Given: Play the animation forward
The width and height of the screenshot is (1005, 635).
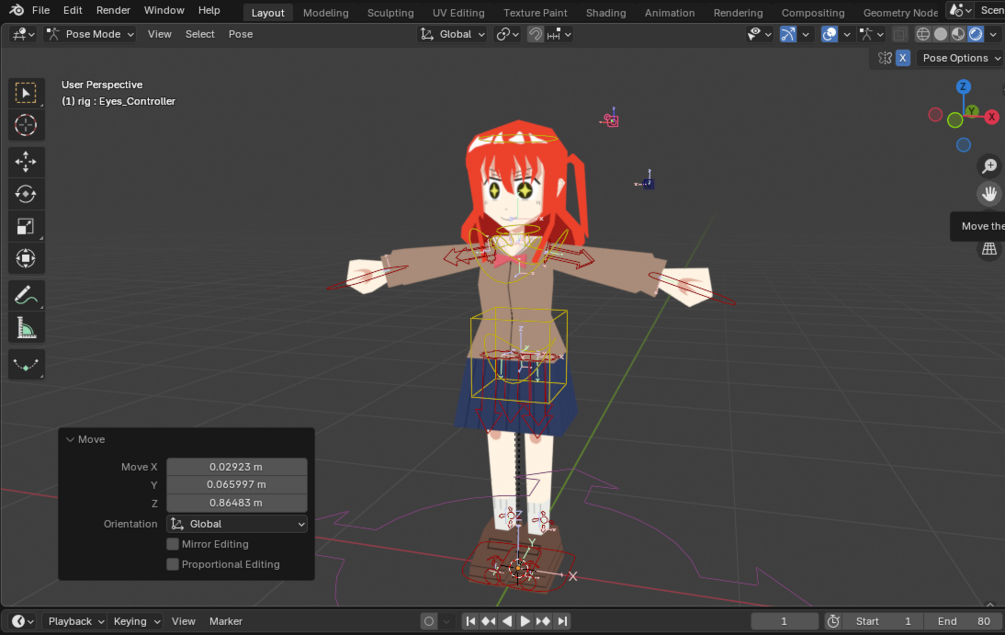Looking at the screenshot, I should tap(525, 621).
